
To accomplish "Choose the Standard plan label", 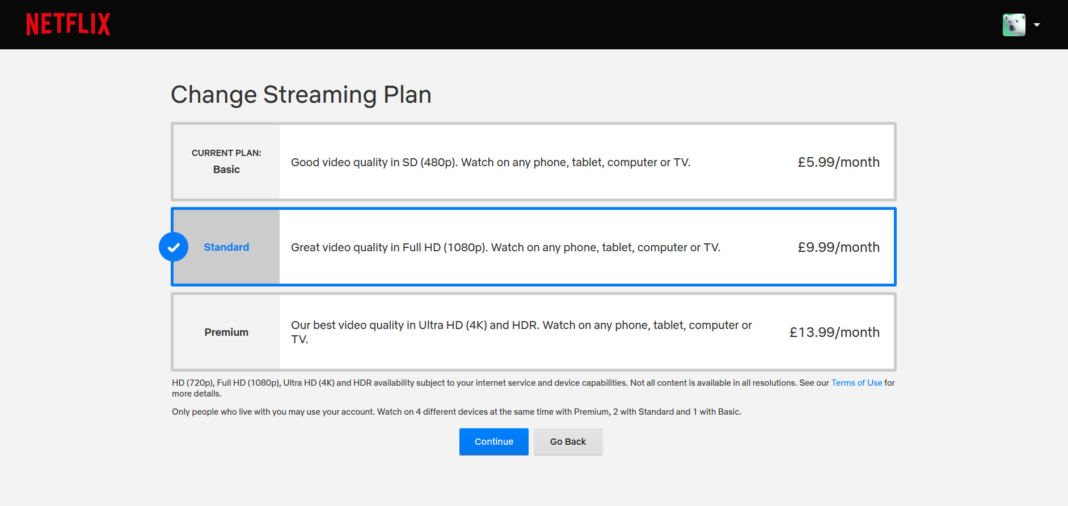I will click(226, 247).
